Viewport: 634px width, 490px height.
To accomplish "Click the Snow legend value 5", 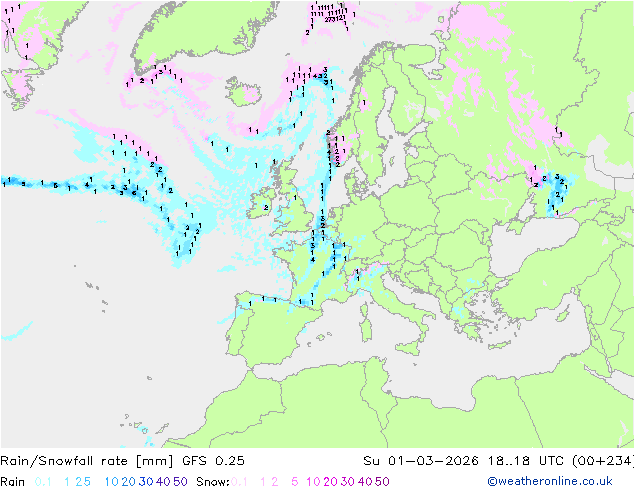I will point(294,482).
